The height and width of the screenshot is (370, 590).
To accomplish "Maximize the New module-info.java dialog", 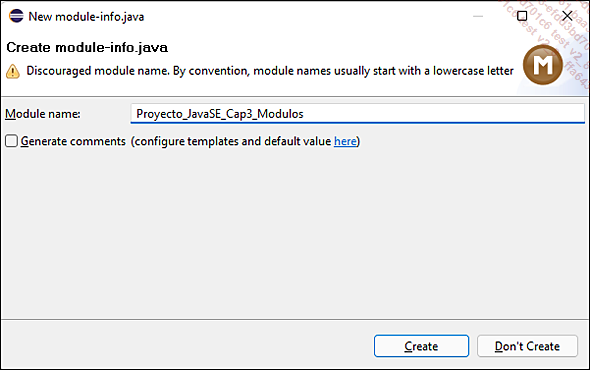I will click(522, 16).
